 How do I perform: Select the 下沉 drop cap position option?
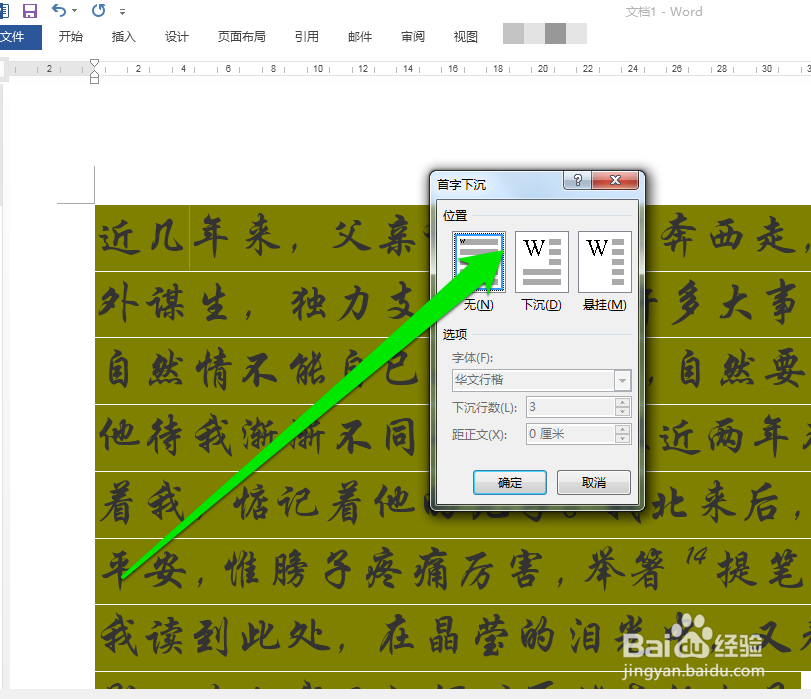541,261
